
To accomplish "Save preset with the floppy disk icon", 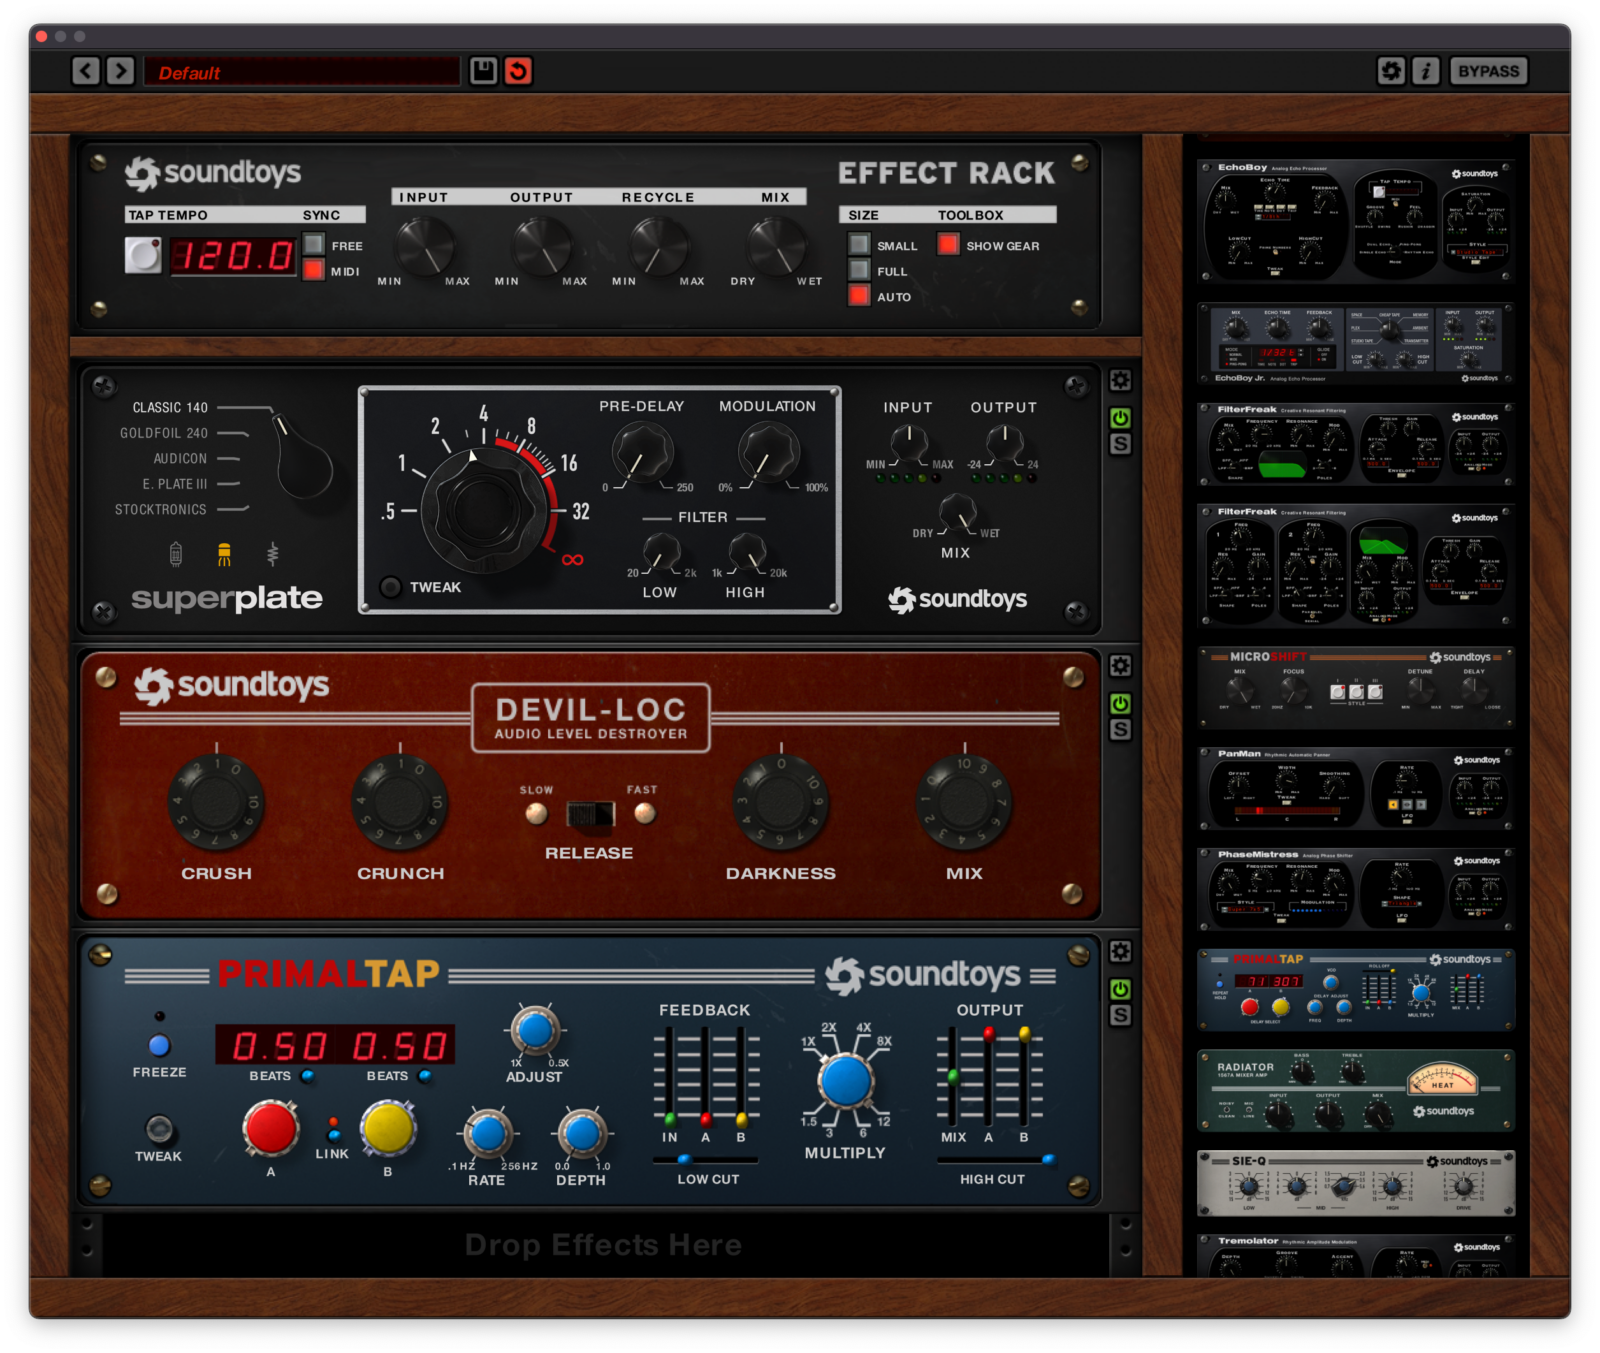I will (484, 71).
